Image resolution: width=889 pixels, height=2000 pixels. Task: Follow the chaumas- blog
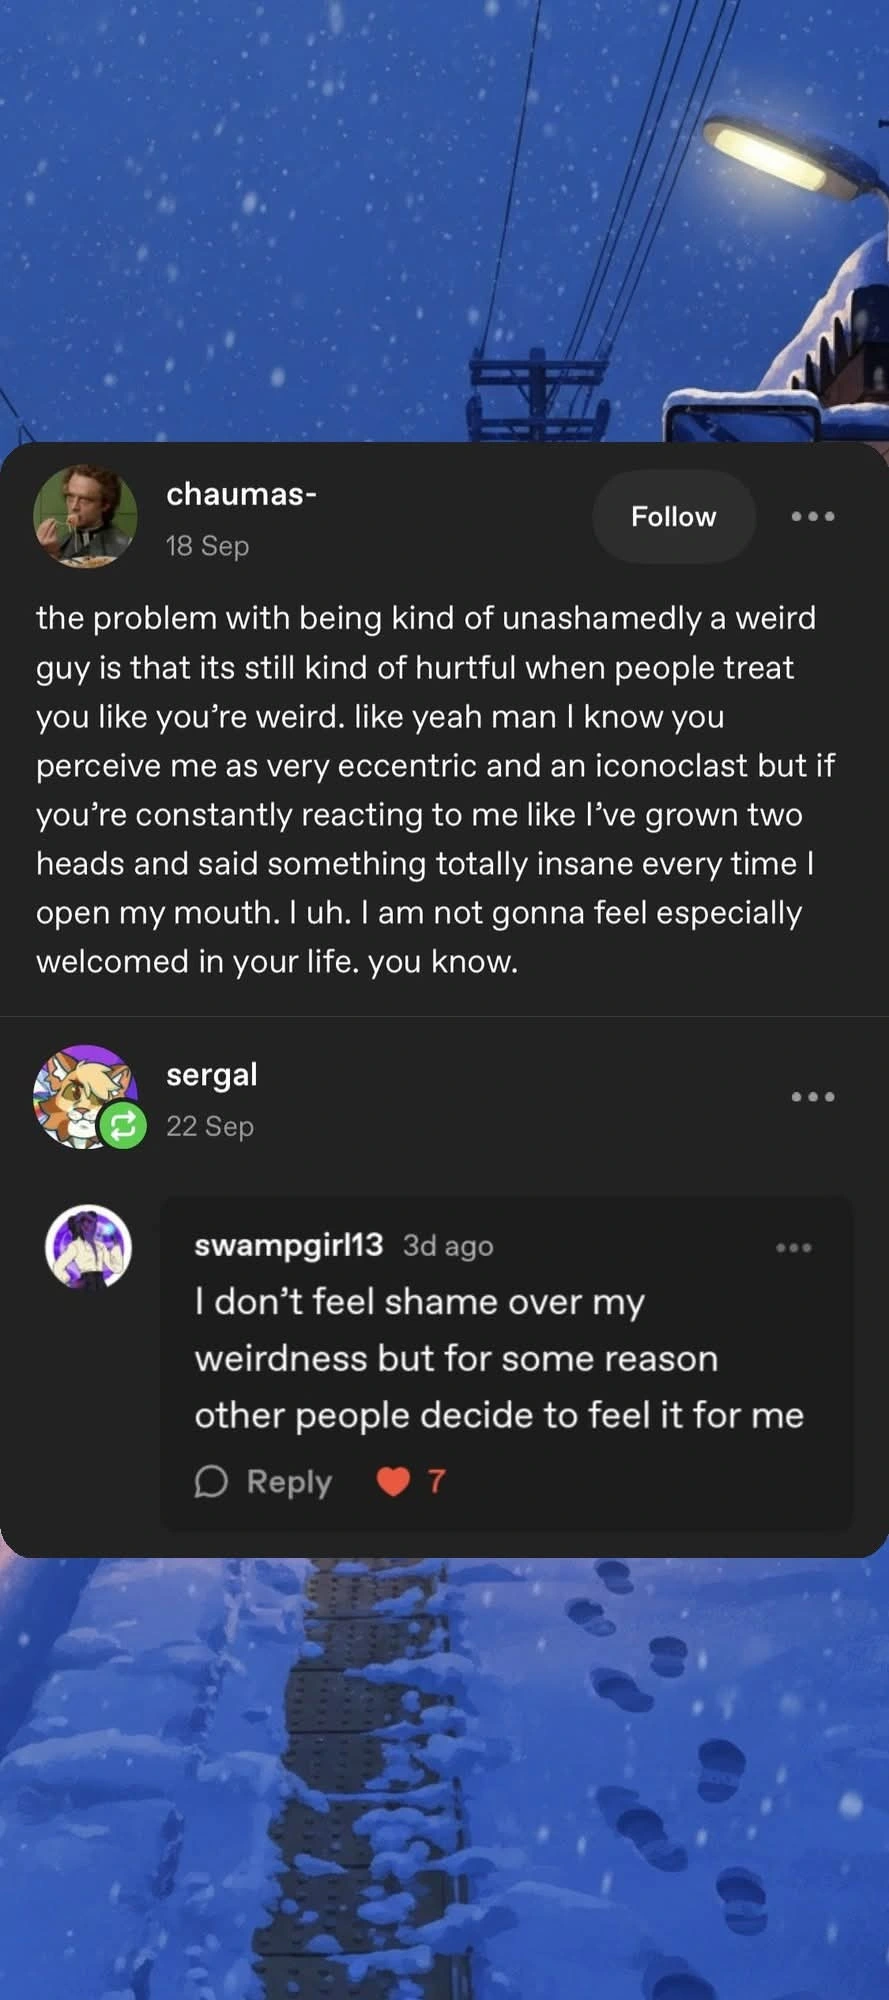(673, 516)
